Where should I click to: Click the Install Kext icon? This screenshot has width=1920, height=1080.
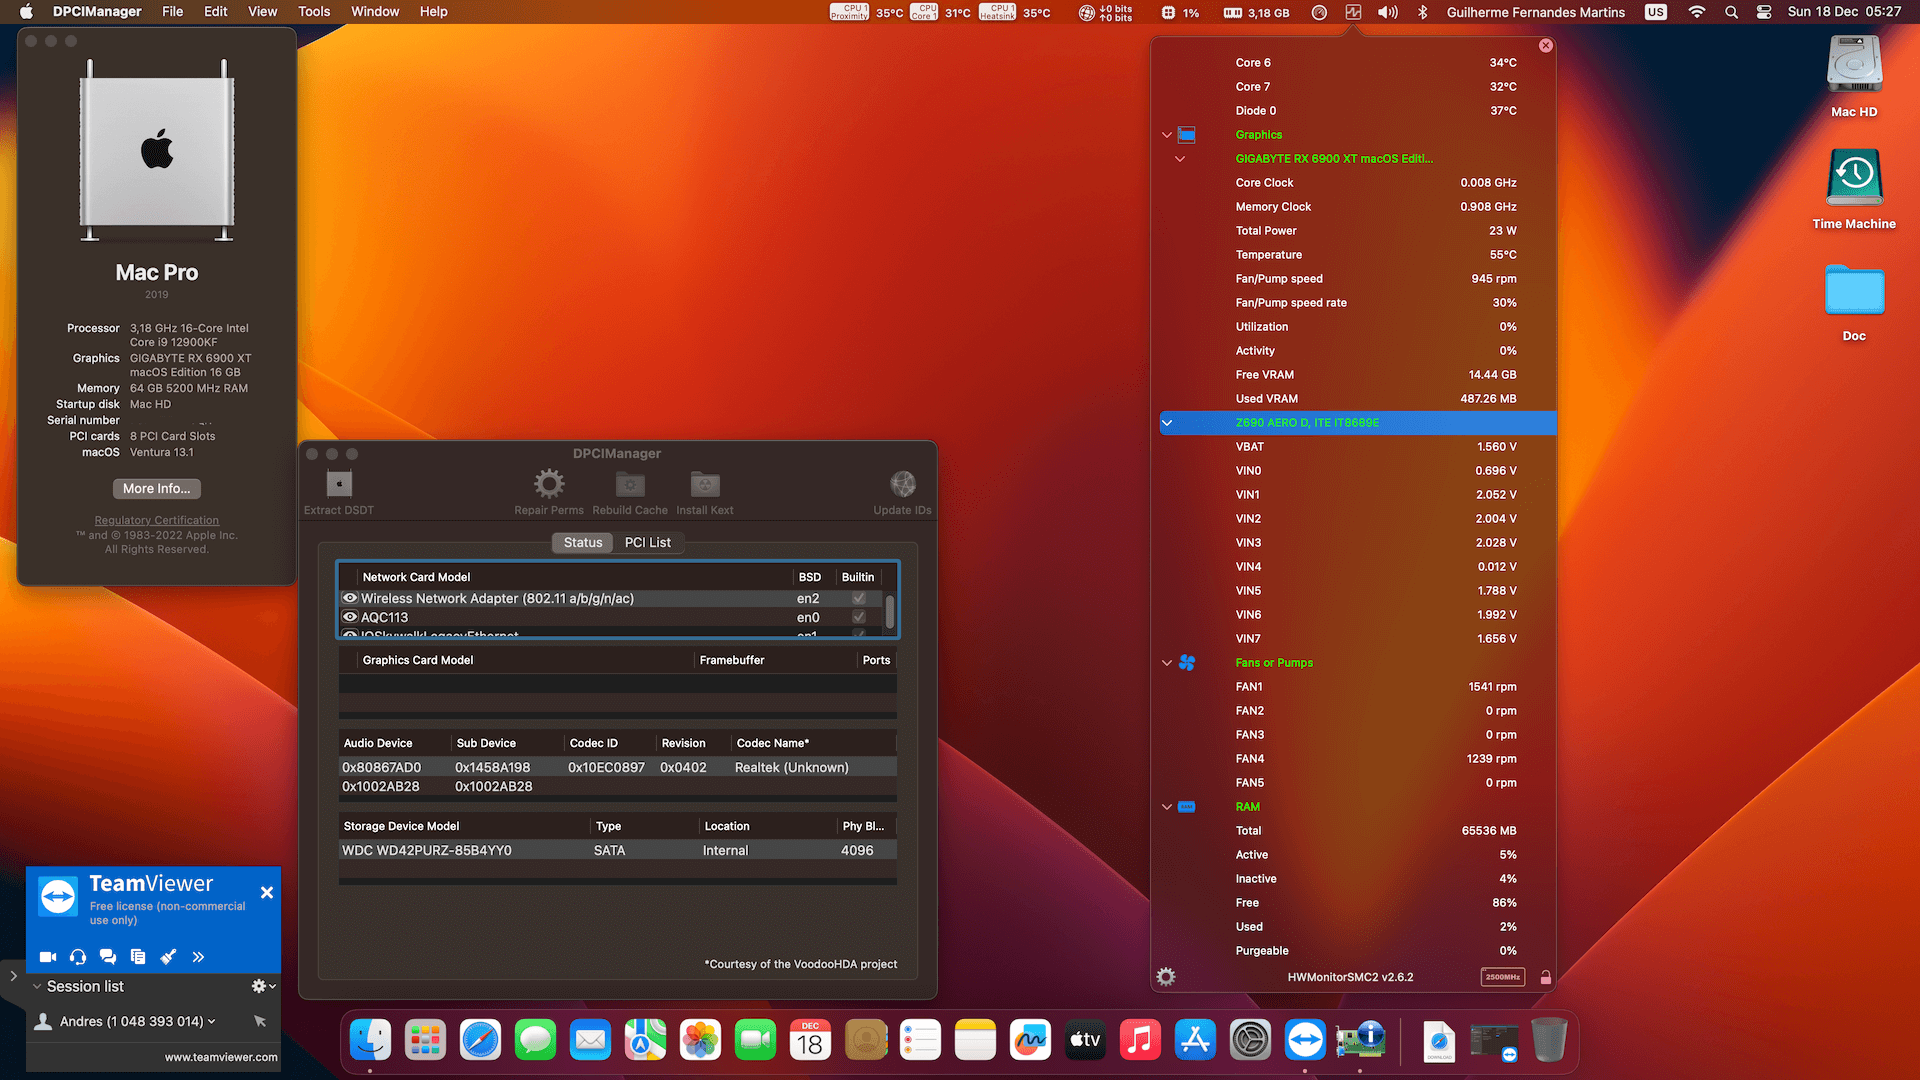pyautogui.click(x=705, y=485)
